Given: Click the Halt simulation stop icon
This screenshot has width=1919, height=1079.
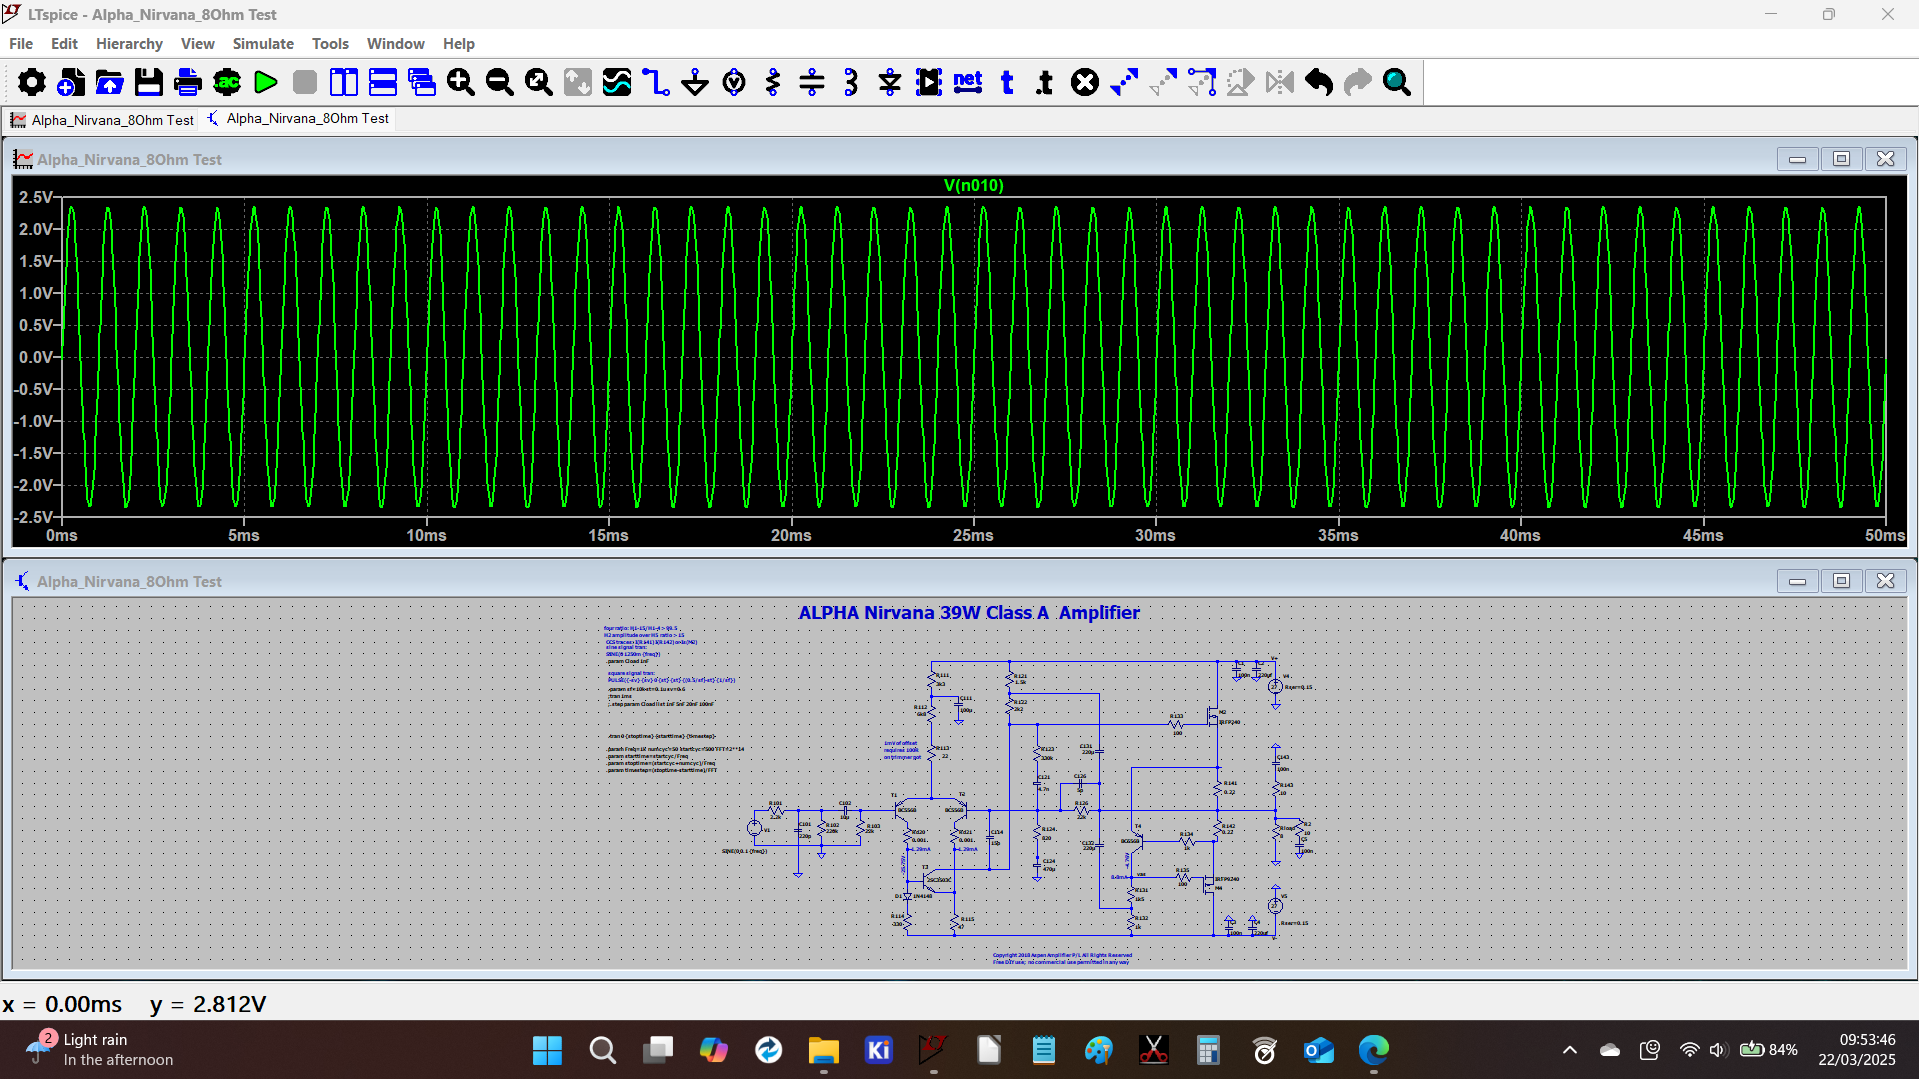Looking at the screenshot, I should coord(305,82).
